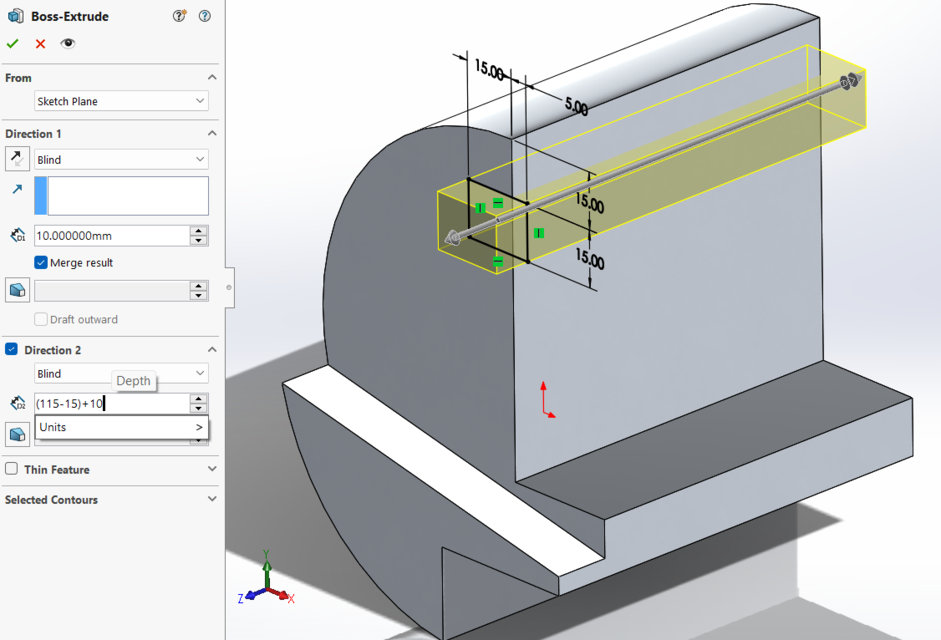Cancel the extrude with the red X
The width and height of the screenshot is (941, 640).
40,43
